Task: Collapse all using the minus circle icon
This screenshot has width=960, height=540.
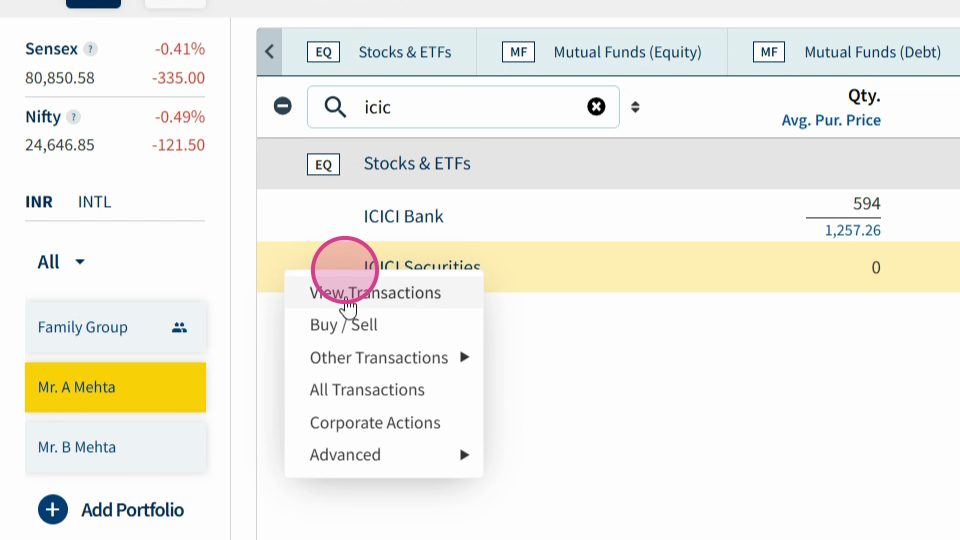Action: (282, 107)
